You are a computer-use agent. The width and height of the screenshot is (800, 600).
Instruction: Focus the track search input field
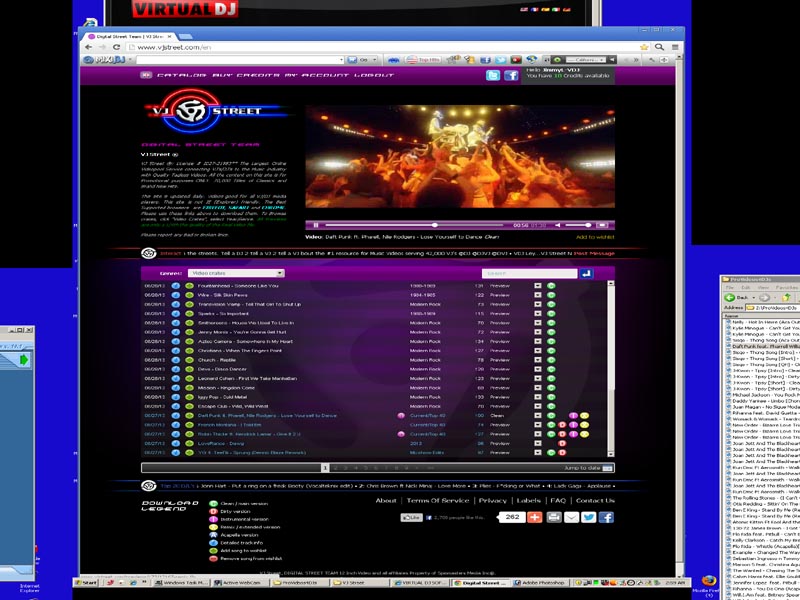coord(529,273)
